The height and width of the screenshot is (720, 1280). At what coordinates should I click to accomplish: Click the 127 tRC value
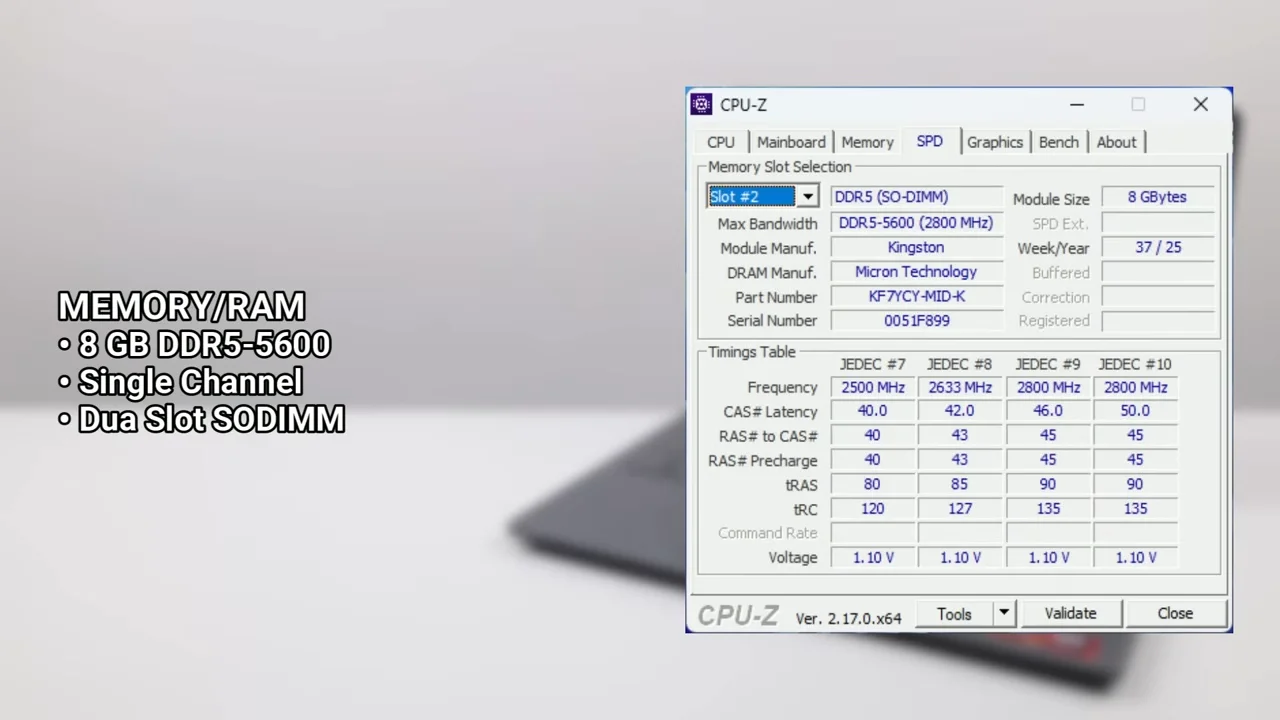click(x=959, y=508)
